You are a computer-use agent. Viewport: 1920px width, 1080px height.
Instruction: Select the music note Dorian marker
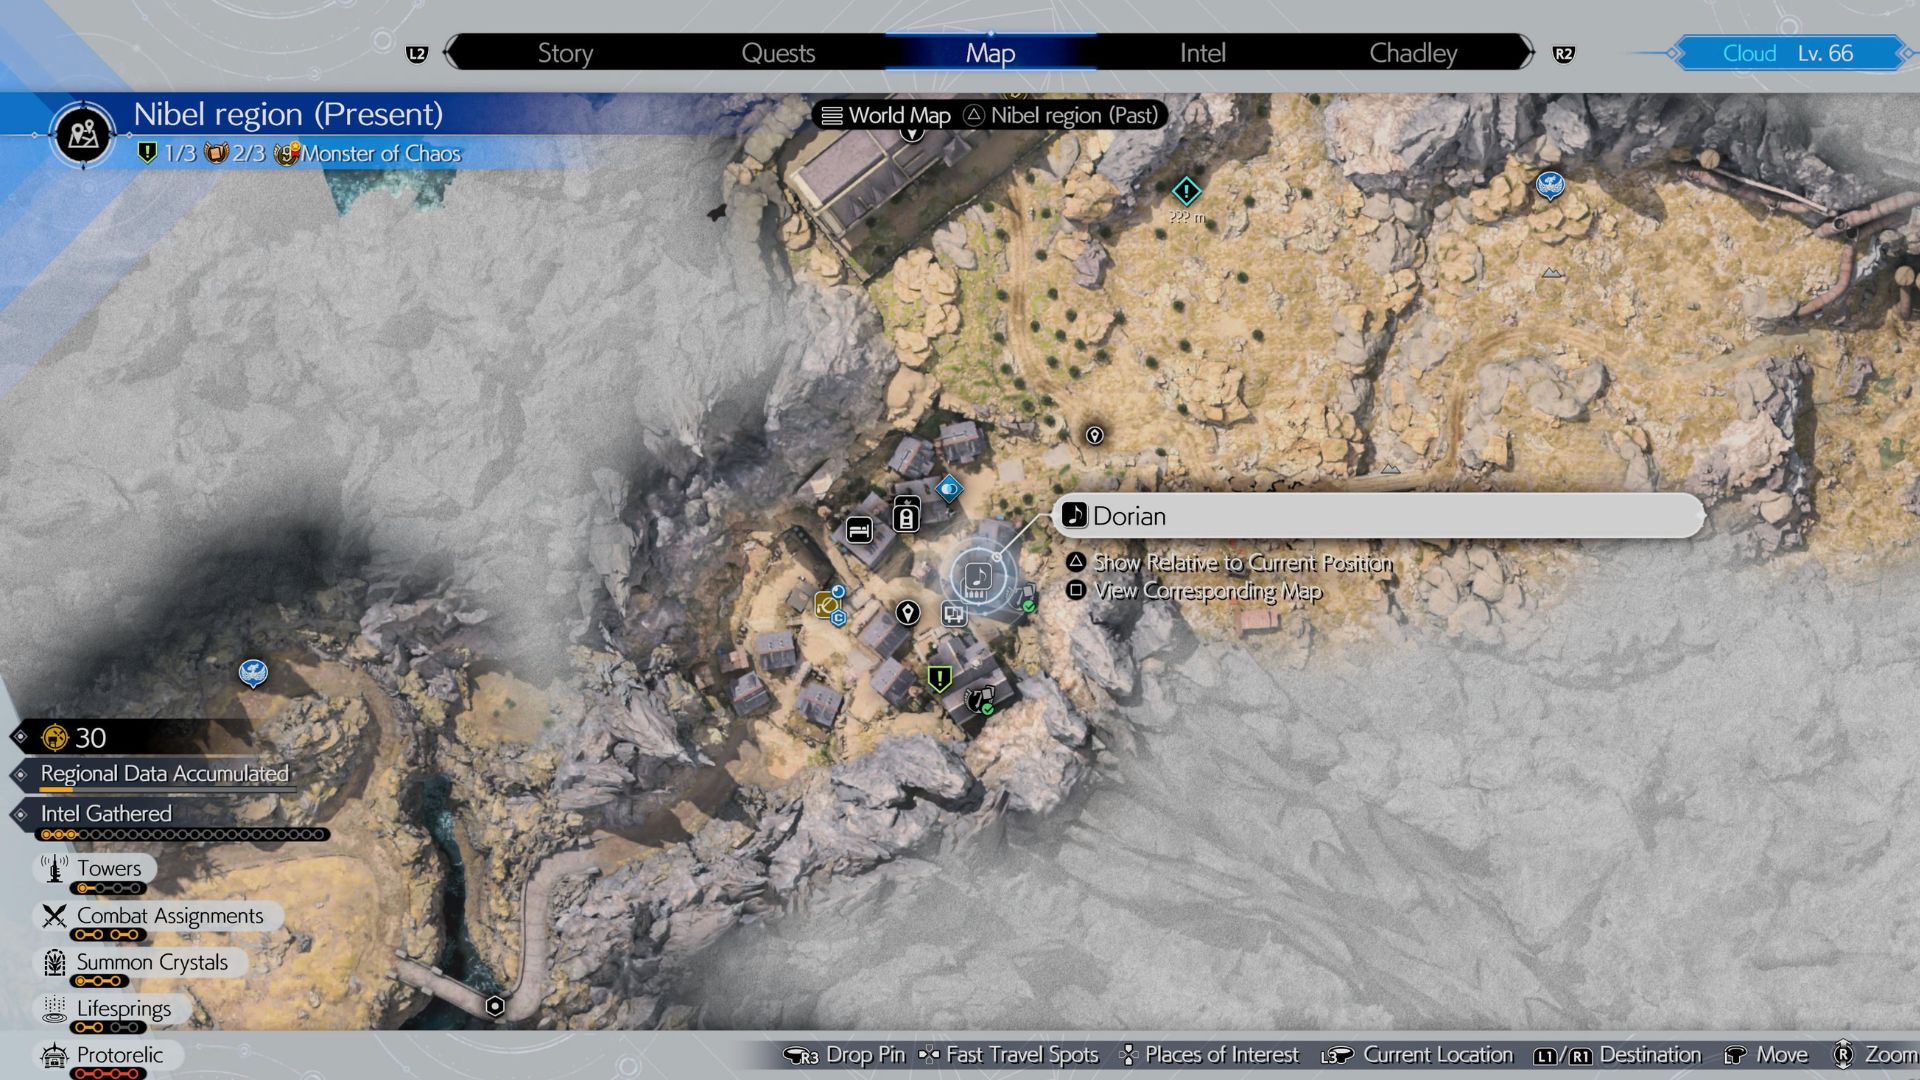pos(978,577)
